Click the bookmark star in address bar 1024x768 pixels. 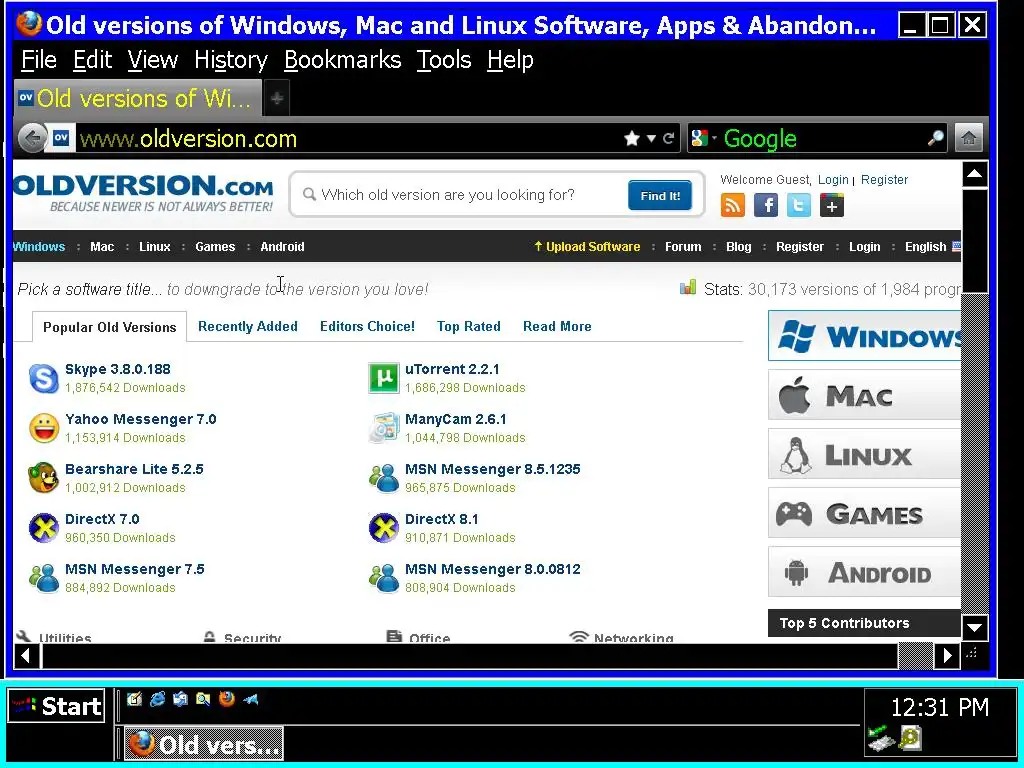(632, 138)
